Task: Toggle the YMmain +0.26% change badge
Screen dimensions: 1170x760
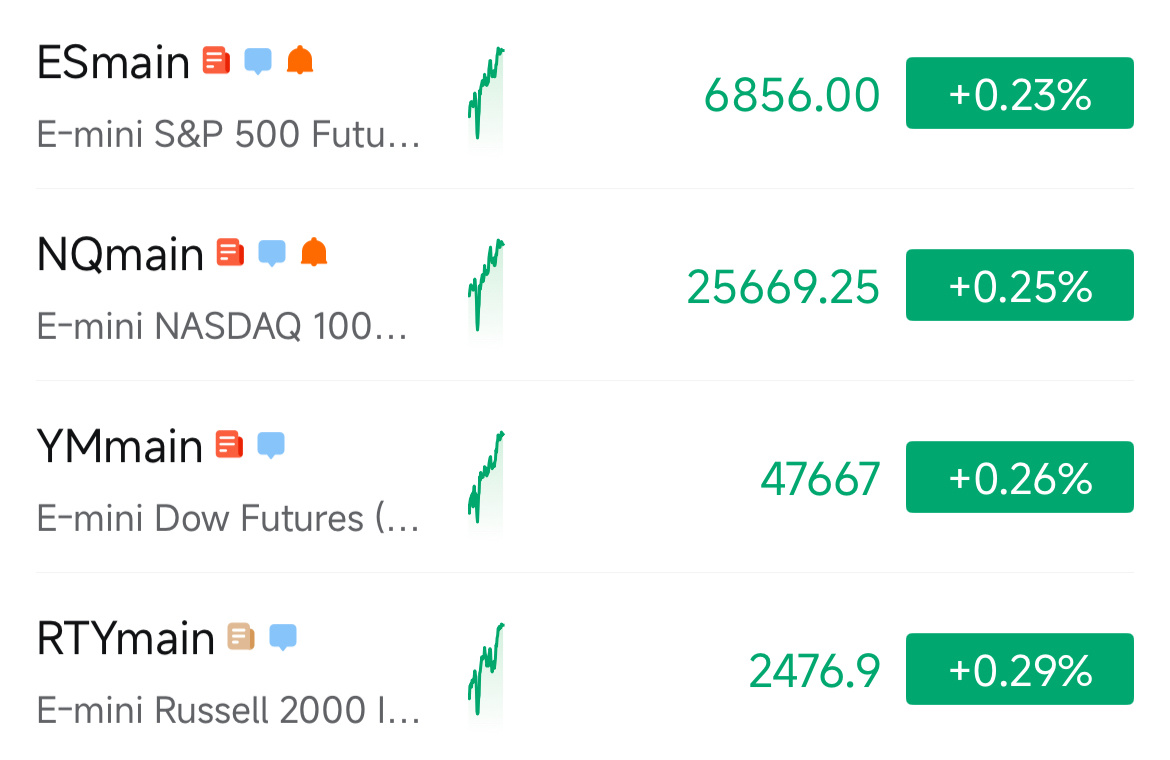Action: 1019,477
